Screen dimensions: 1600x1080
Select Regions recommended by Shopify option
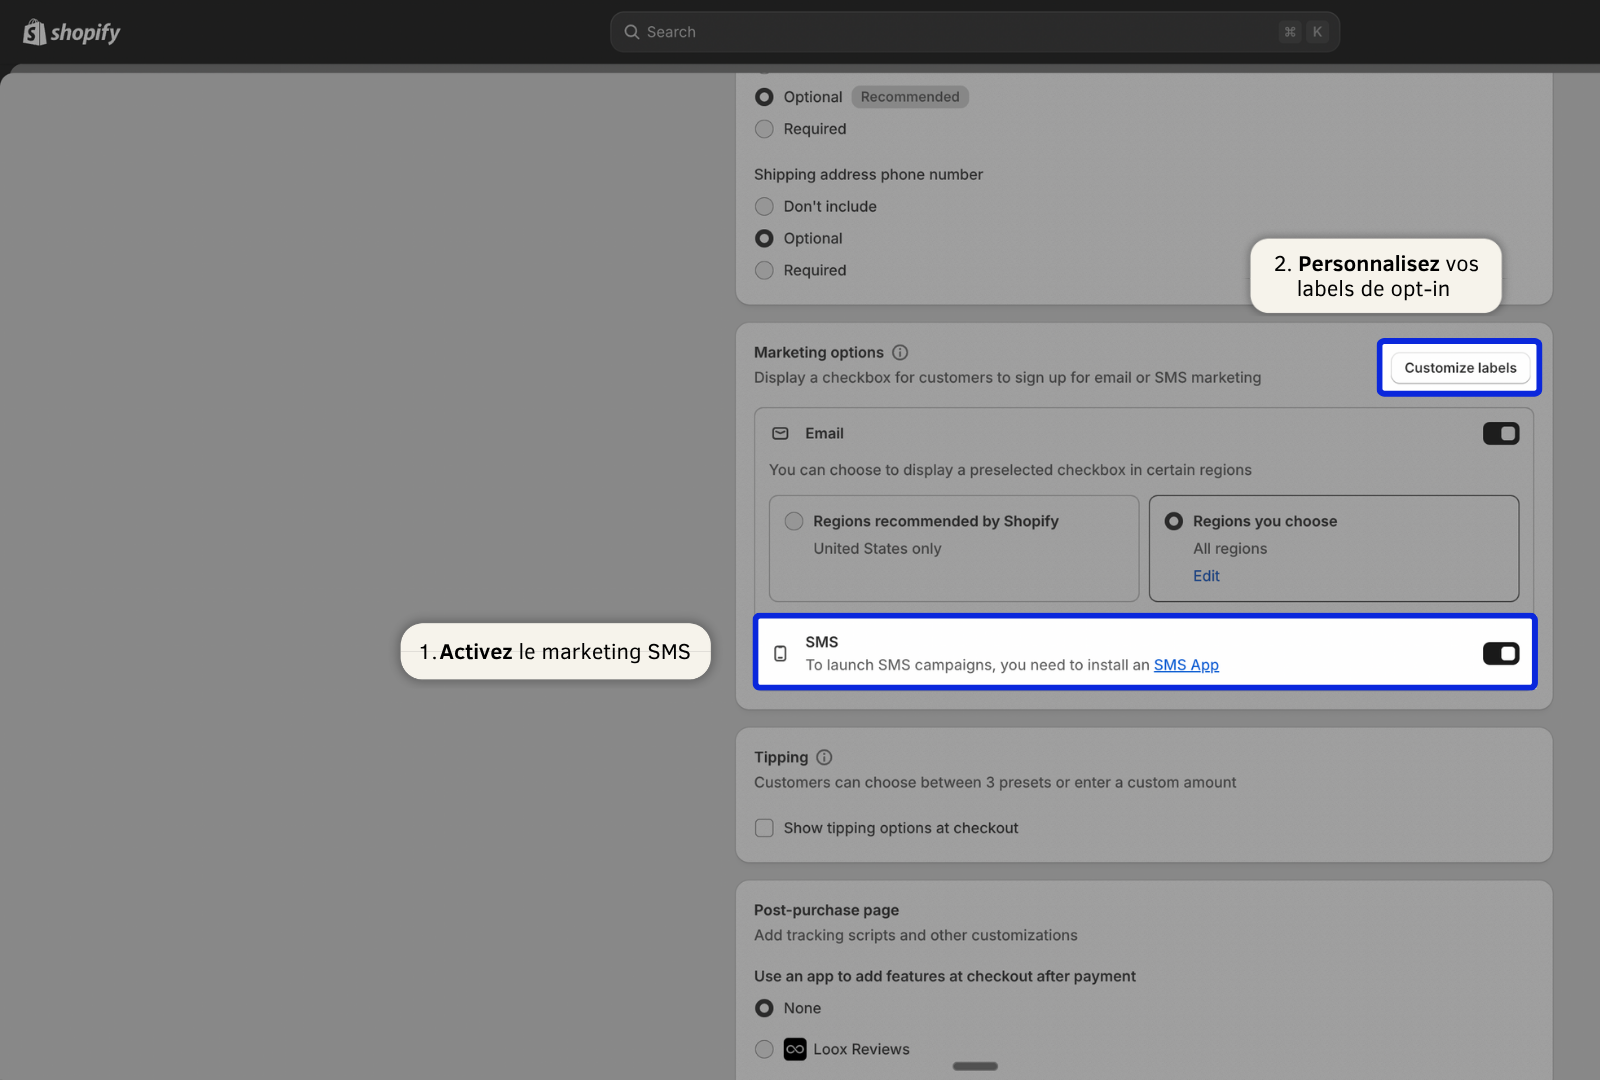tap(794, 521)
